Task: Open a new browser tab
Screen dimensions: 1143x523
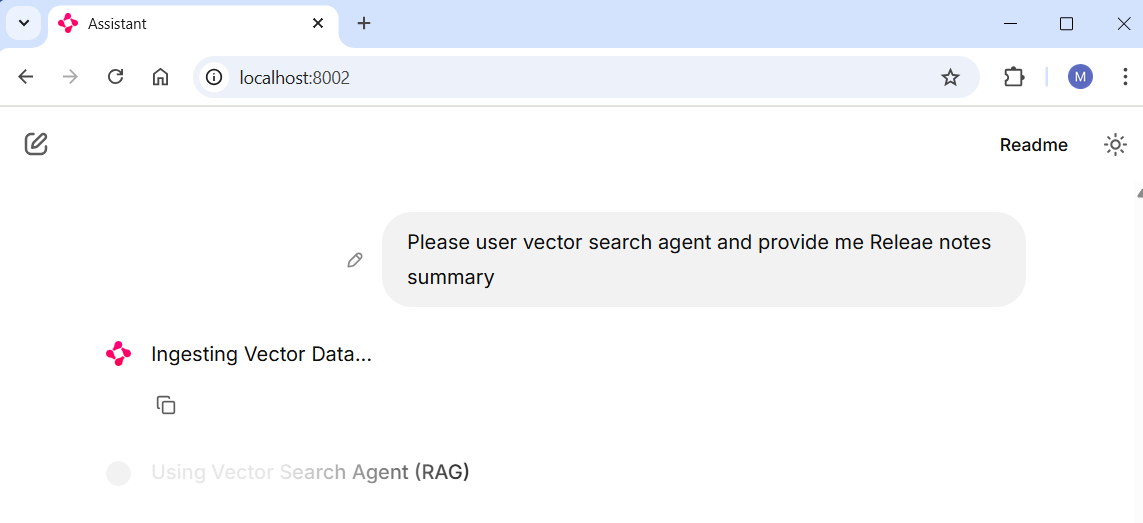Action: coord(364,23)
